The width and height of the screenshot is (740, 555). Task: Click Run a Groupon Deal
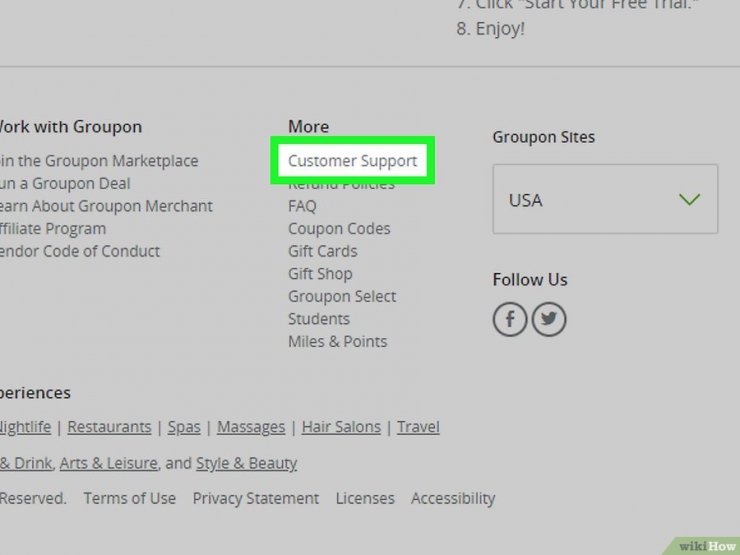pos(65,184)
